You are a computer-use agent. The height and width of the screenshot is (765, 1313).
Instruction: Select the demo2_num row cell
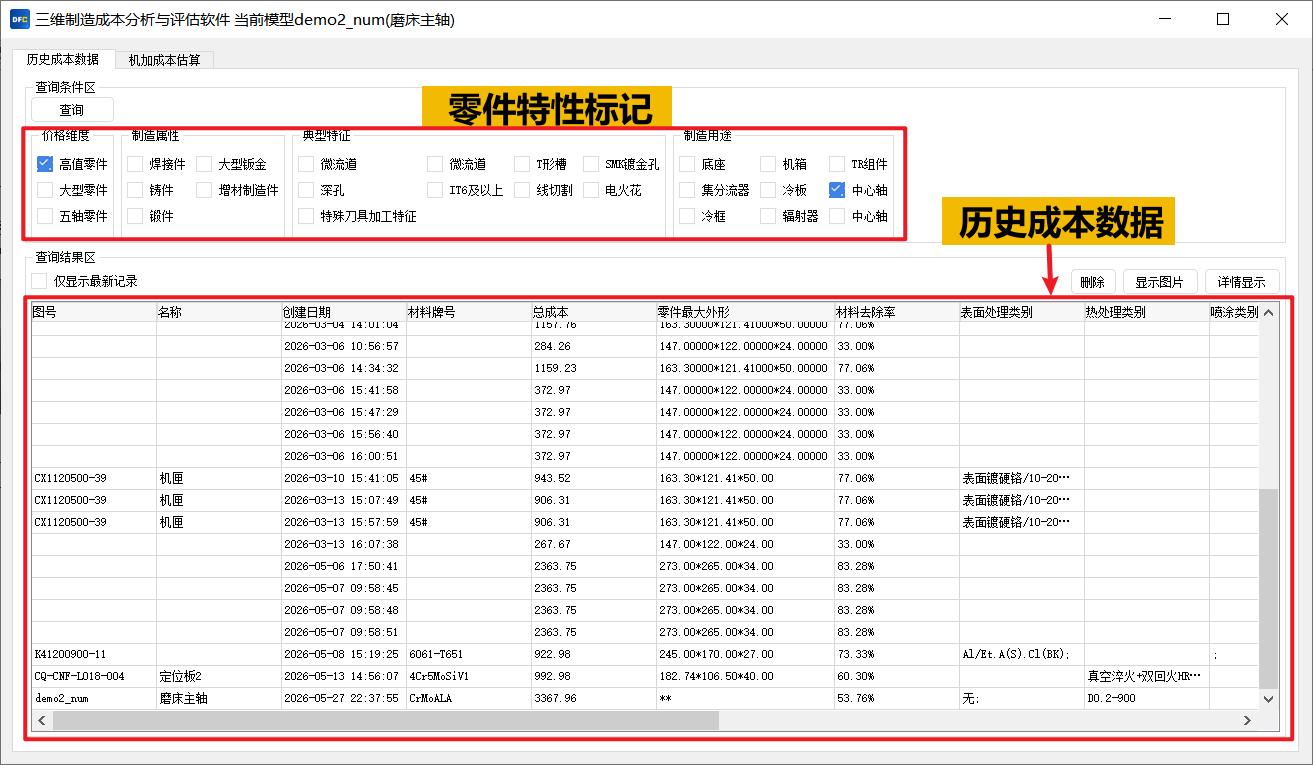94,698
